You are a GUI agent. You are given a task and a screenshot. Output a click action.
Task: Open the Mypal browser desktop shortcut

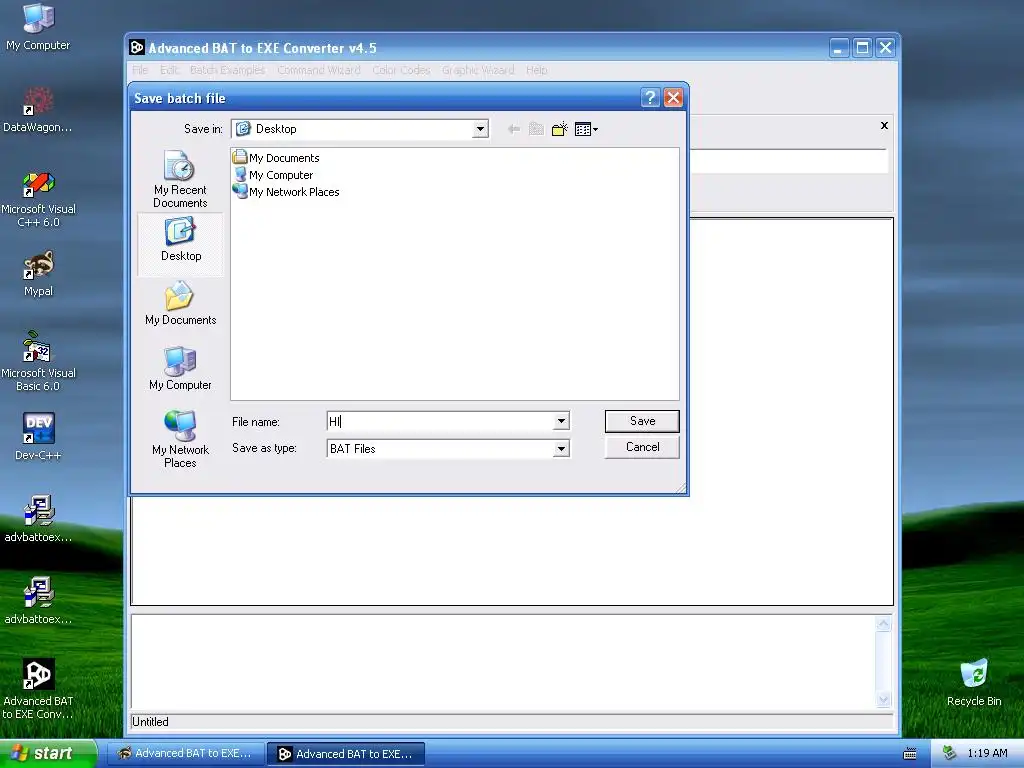tap(38, 274)
